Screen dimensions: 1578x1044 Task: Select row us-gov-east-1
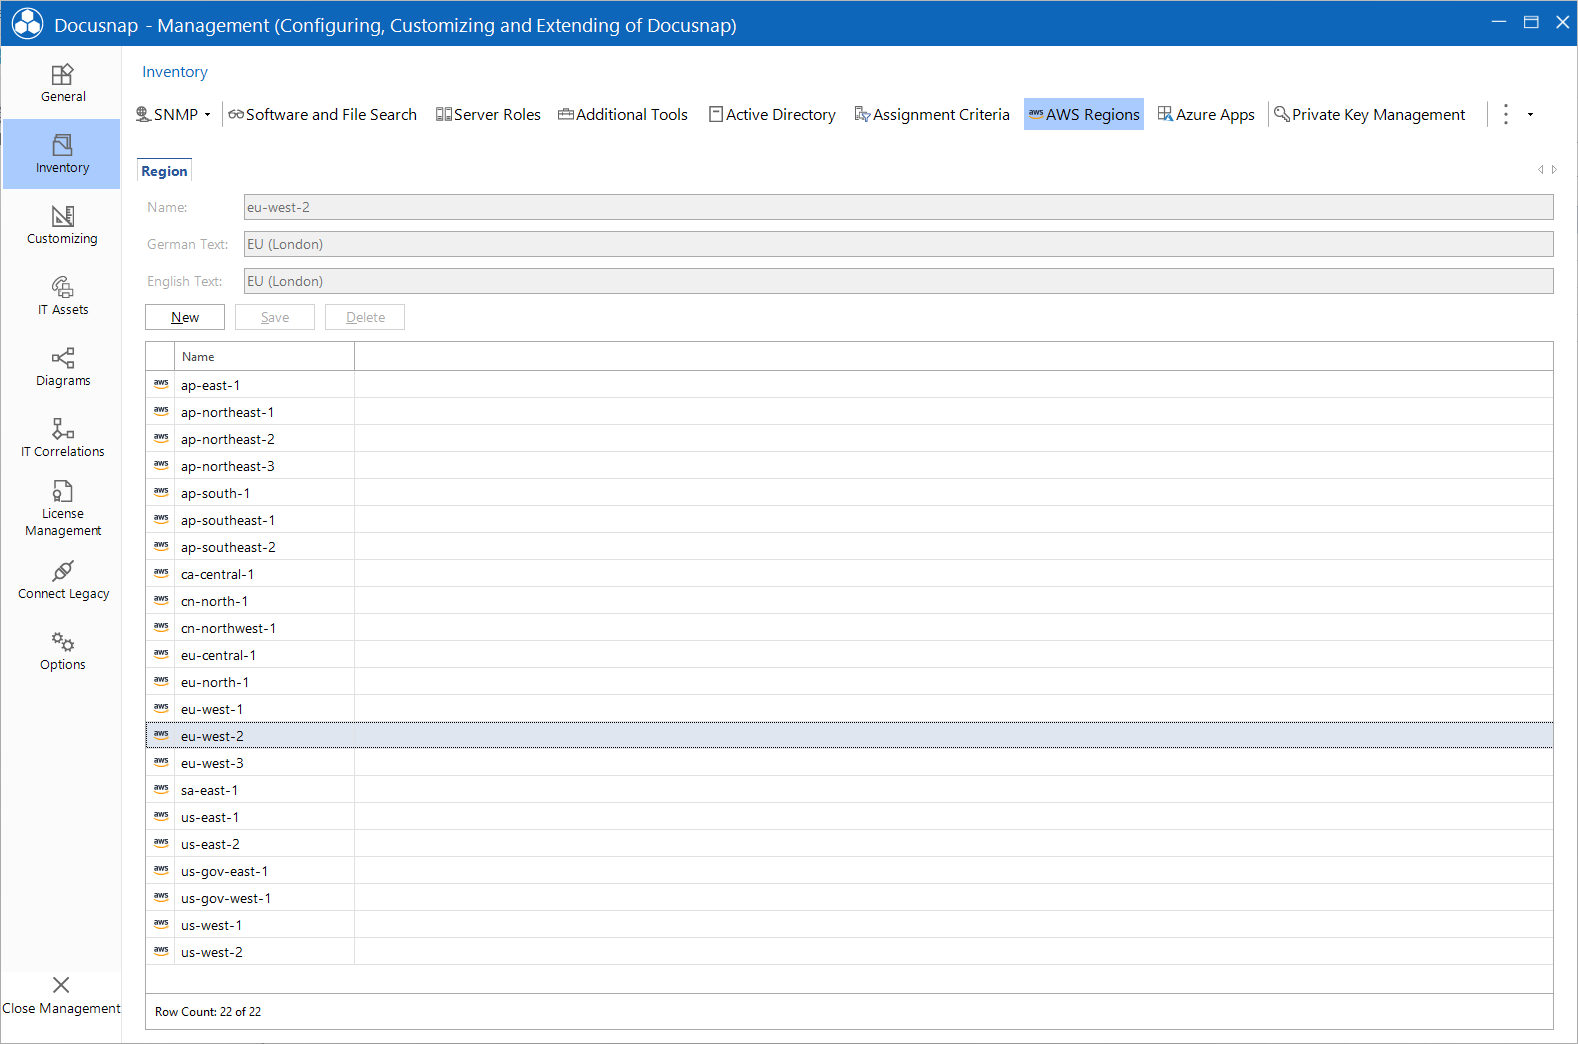849,871
